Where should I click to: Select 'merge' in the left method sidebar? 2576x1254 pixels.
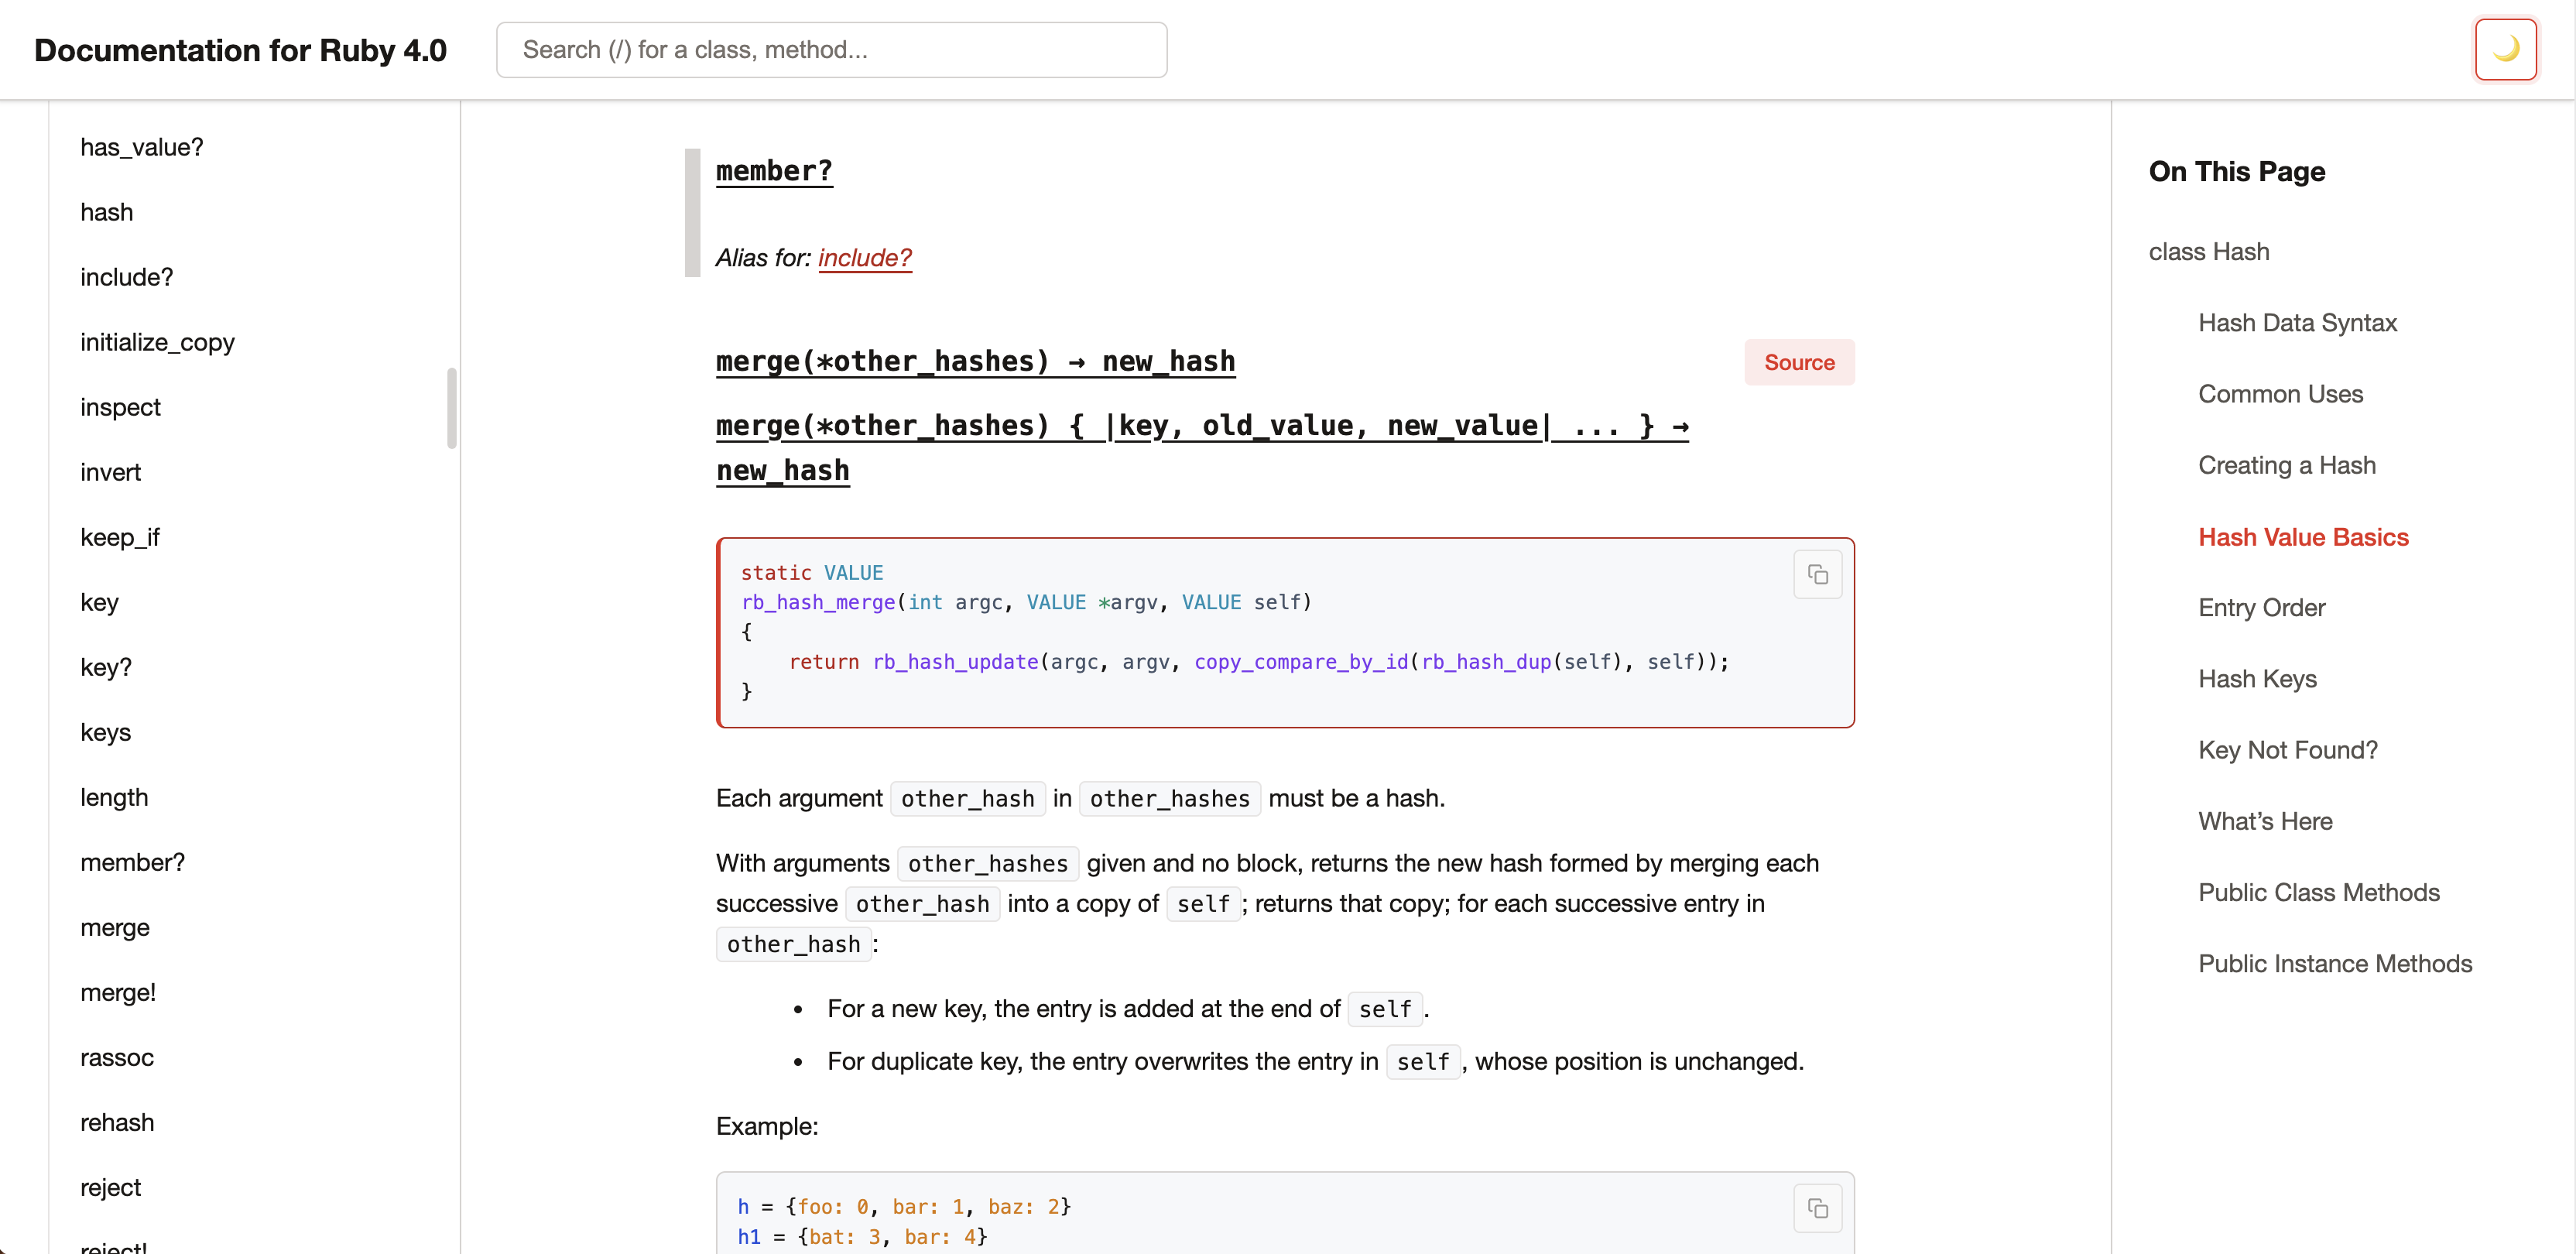(x=114, y=927)
